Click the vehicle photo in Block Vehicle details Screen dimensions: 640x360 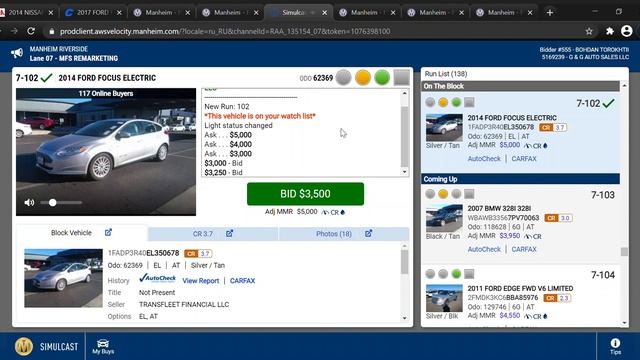pos(63,278)
